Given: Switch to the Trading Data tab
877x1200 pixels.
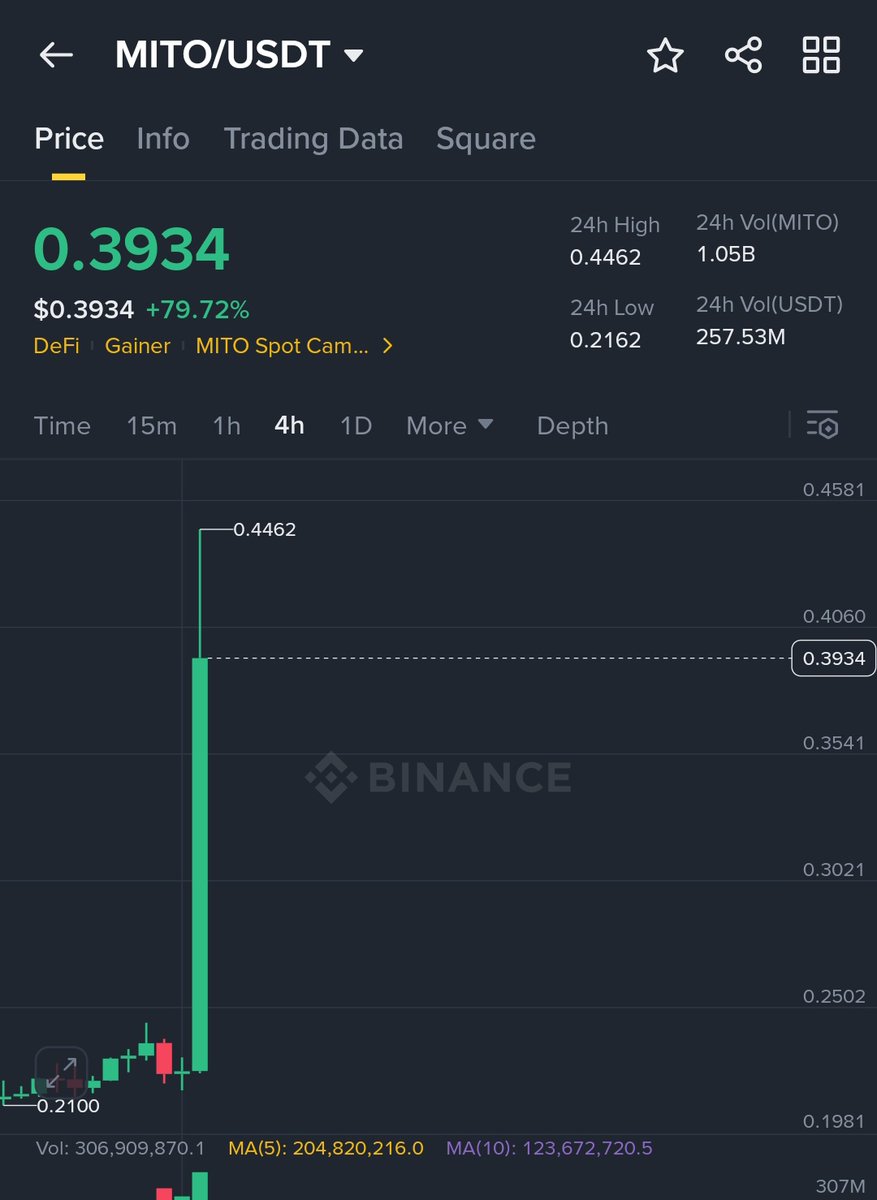Looking at the screenshot, I should coord(313,138).
